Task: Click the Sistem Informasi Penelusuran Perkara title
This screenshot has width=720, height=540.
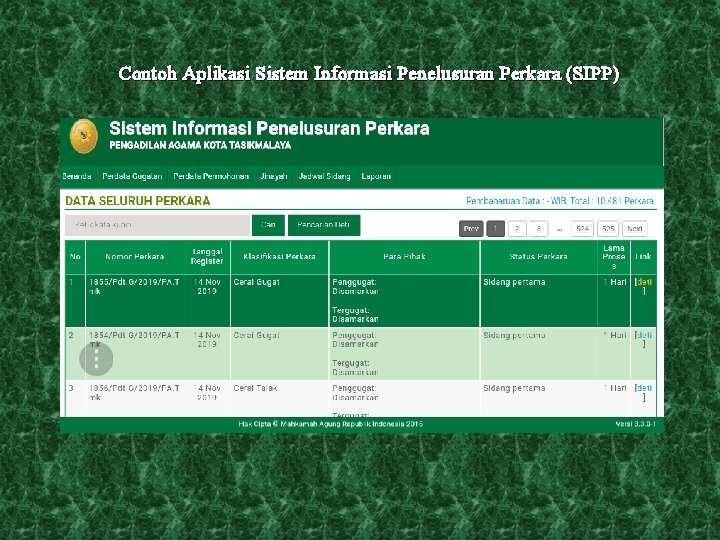Action: (x=270, y=129)
